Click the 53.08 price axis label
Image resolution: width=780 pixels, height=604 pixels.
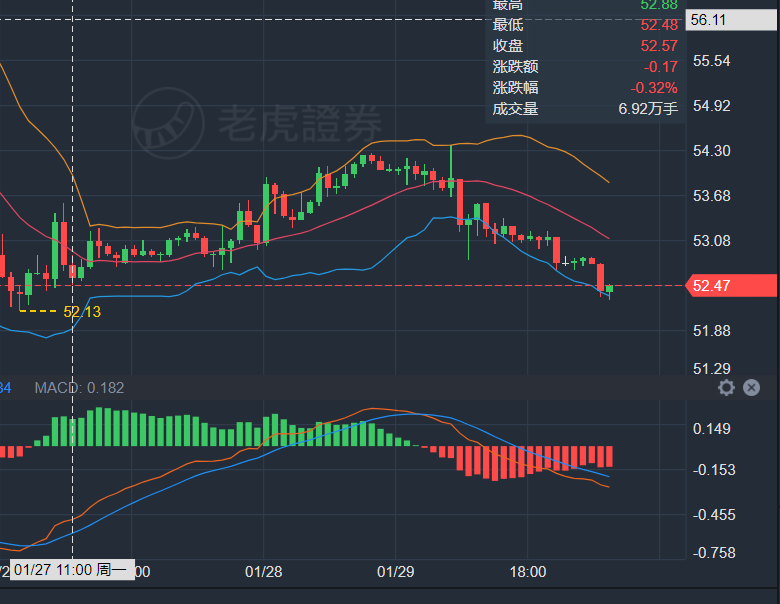click(712, 241)
